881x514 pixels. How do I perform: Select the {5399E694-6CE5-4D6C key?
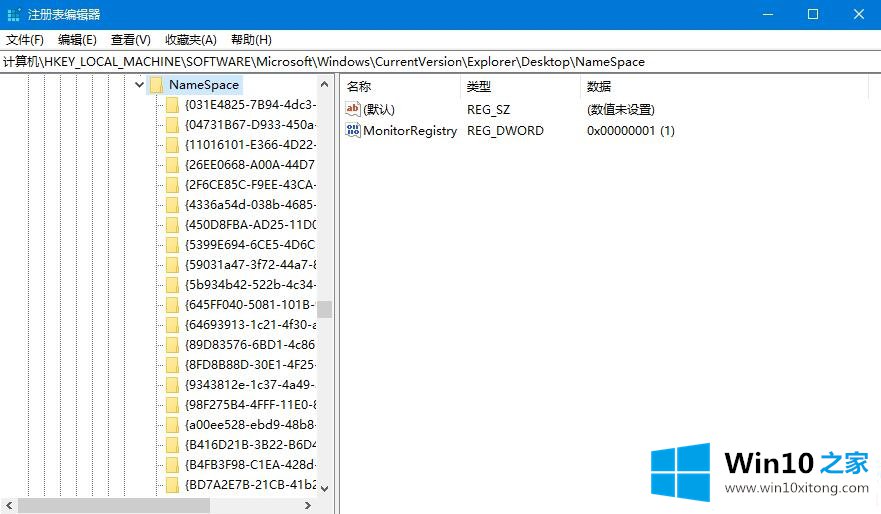click(250, 245)
